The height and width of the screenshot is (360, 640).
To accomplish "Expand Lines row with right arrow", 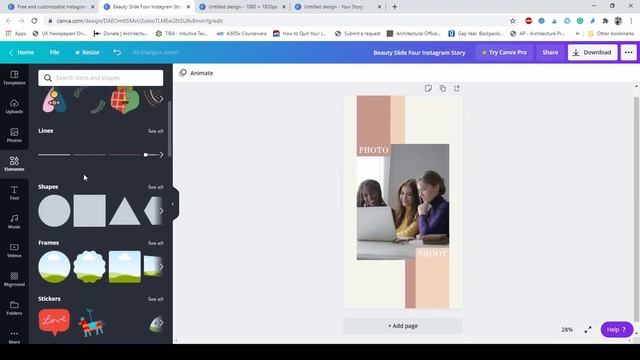I will point(161,155).
